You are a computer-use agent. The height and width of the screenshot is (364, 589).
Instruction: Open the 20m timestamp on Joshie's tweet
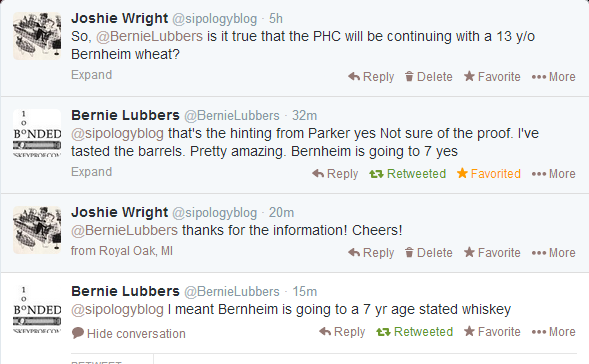(281, 213)
